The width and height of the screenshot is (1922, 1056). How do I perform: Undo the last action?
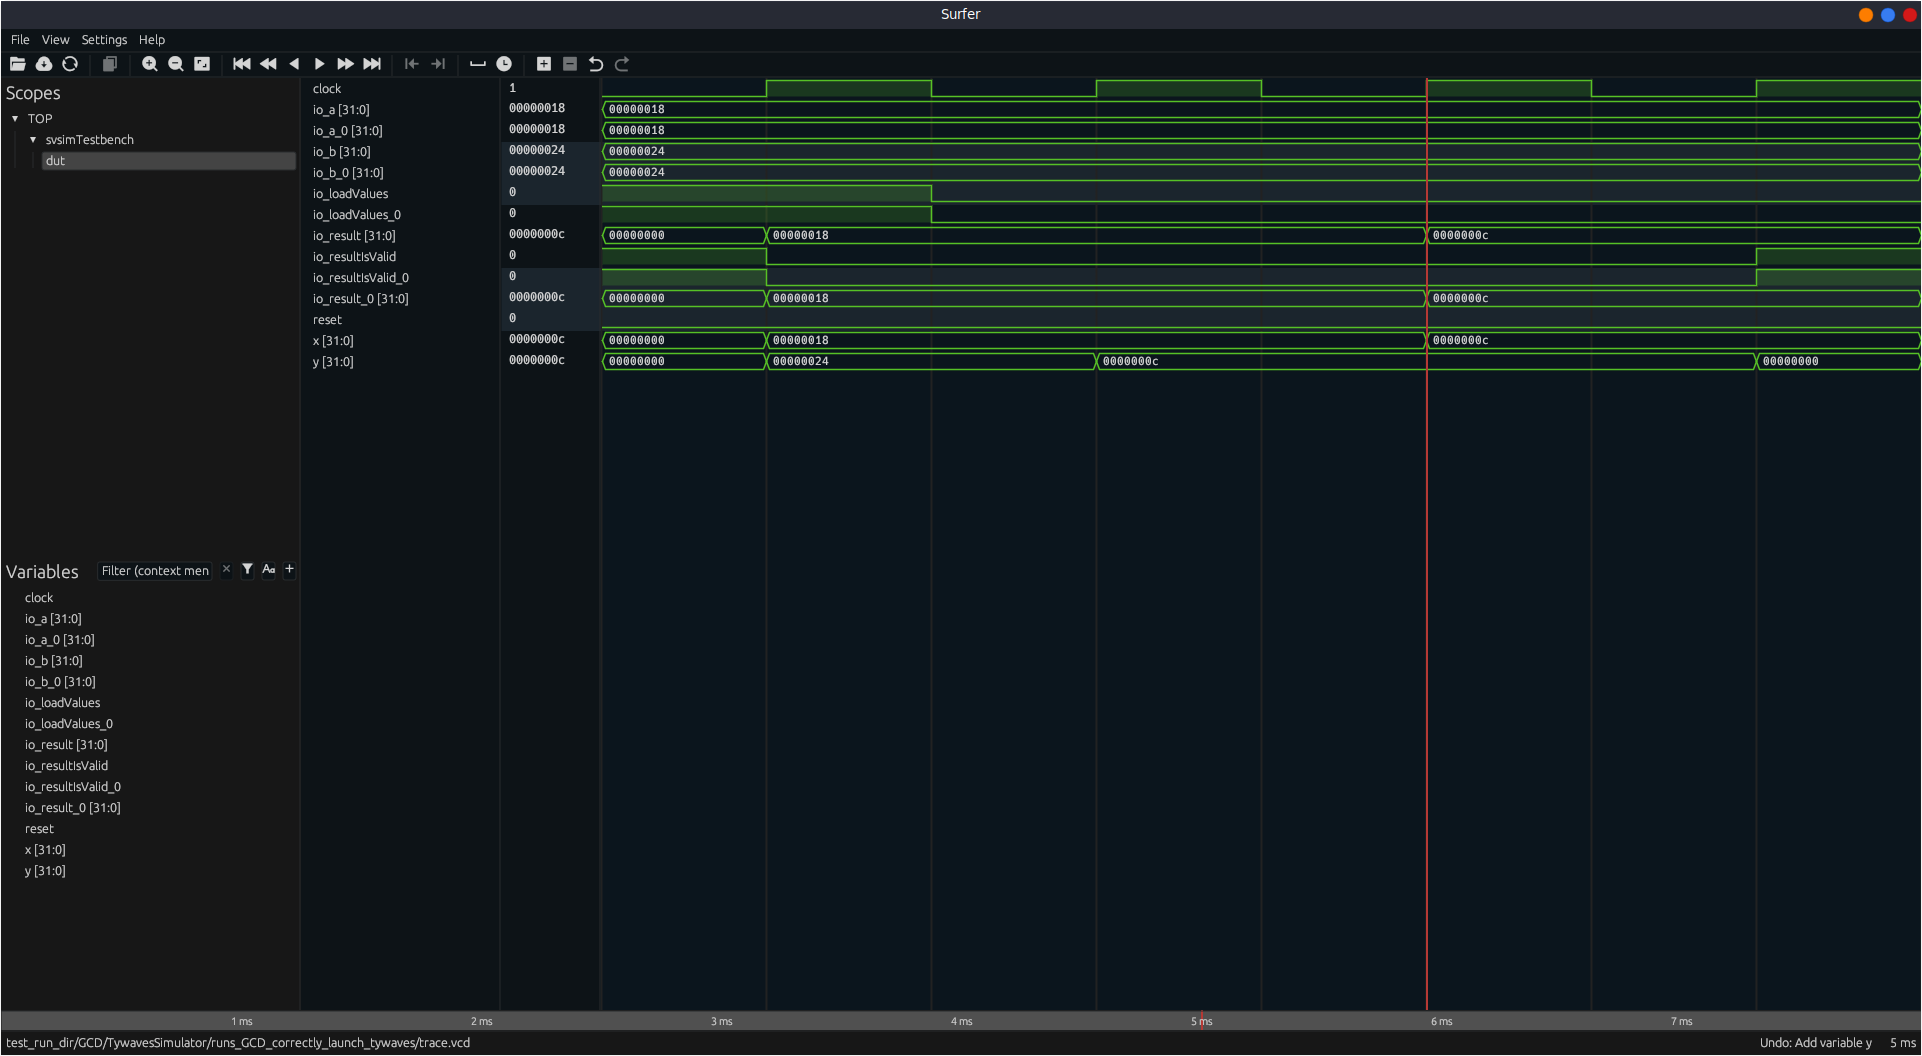click(x=596, y=64)
